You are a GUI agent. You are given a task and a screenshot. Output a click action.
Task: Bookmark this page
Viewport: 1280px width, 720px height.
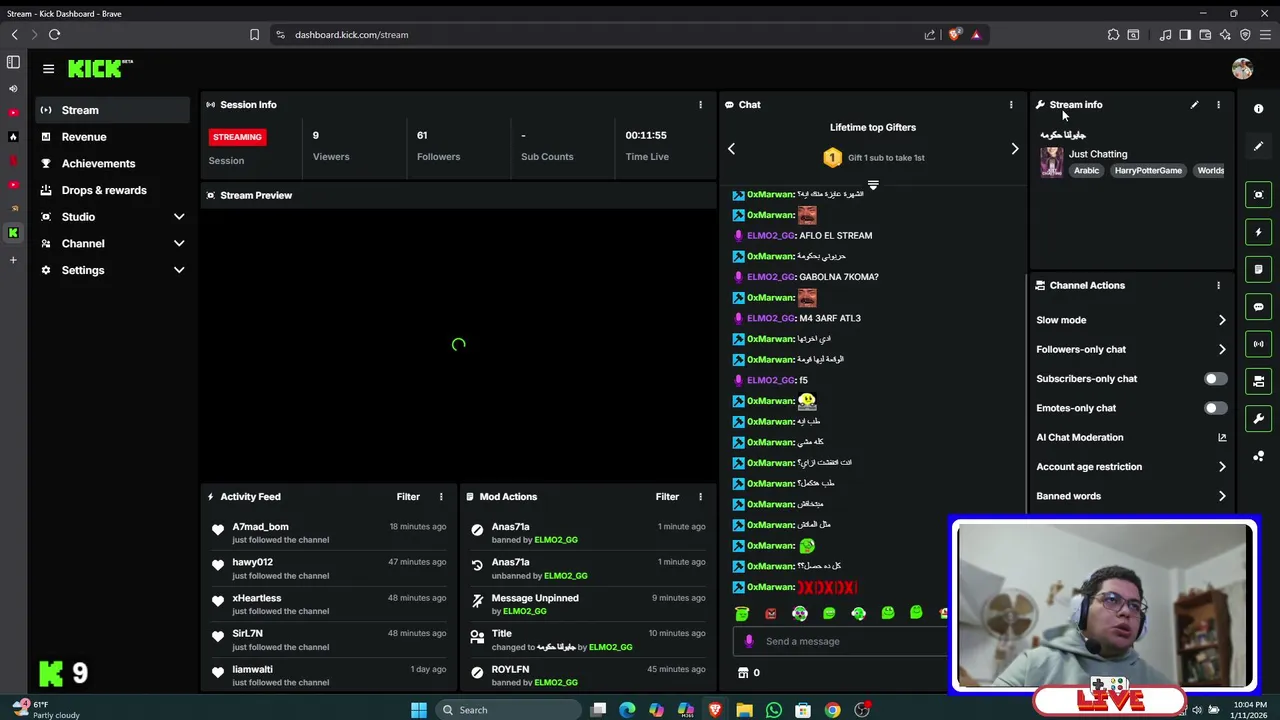pyautogui.click(x=254, y=34)
